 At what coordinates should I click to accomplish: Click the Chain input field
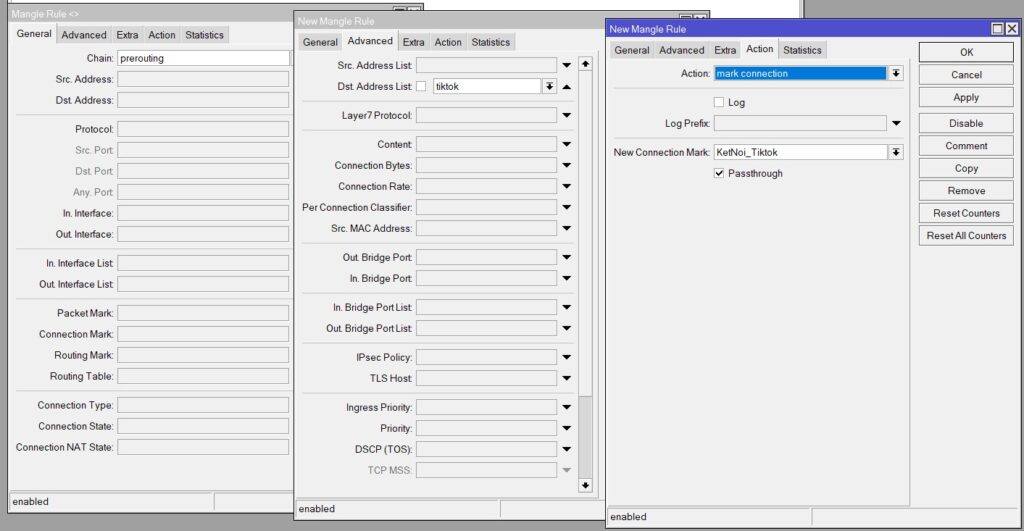tap(203, 58)
